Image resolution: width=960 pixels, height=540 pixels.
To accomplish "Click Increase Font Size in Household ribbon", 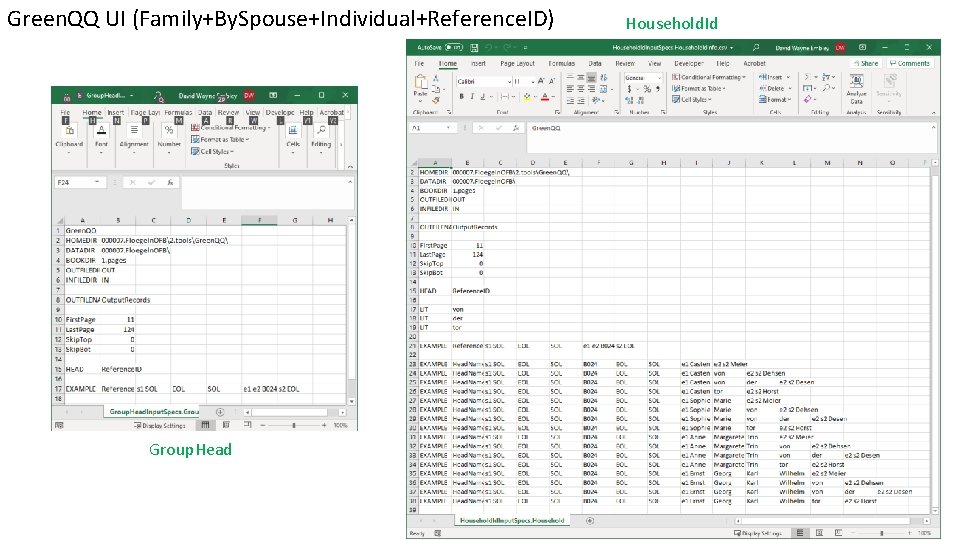I will pyautogui.click(x=541, y=81).
